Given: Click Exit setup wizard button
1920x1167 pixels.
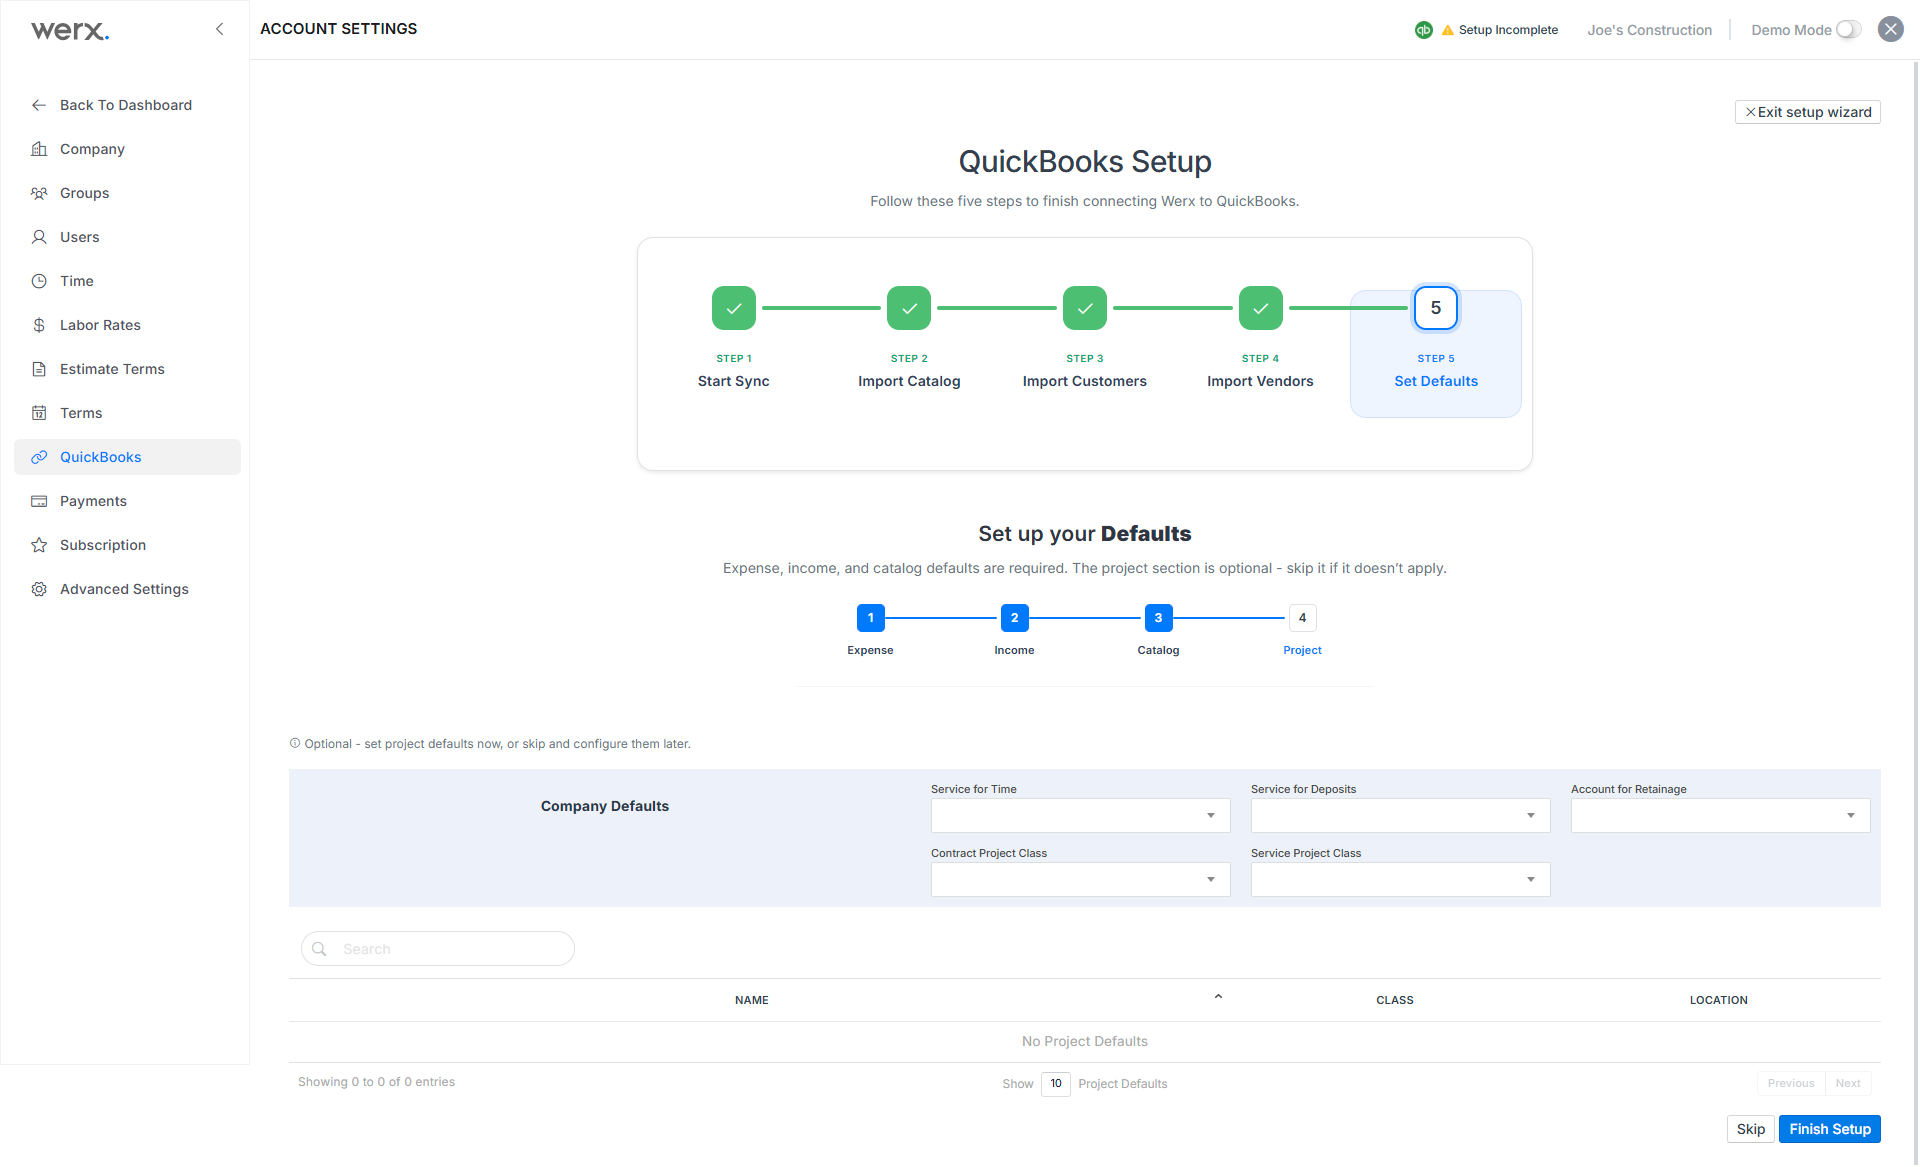Looking at the screenshot, I should 1808,112.
